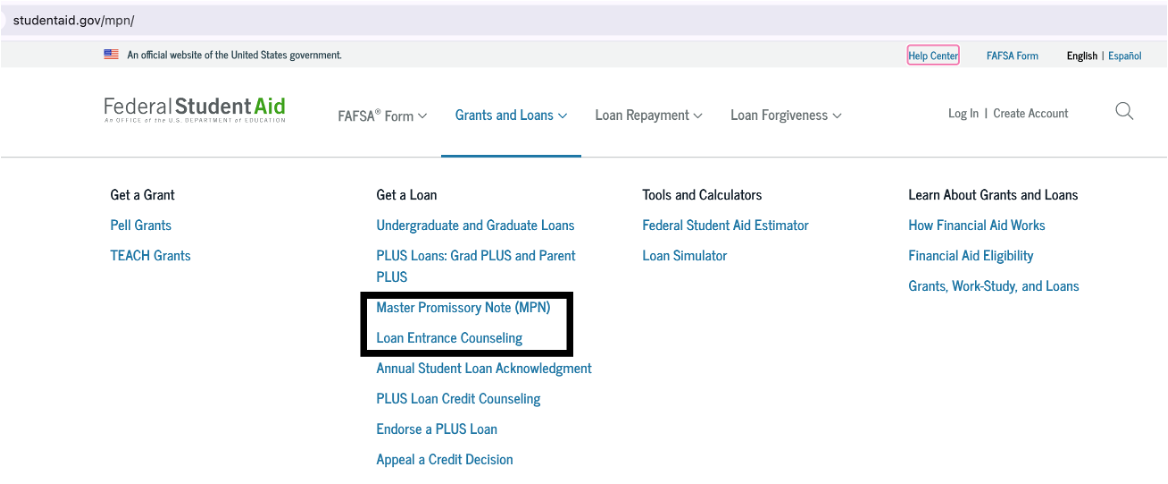
Task: Click the Log In link
Action: click(x=963, y=113)
